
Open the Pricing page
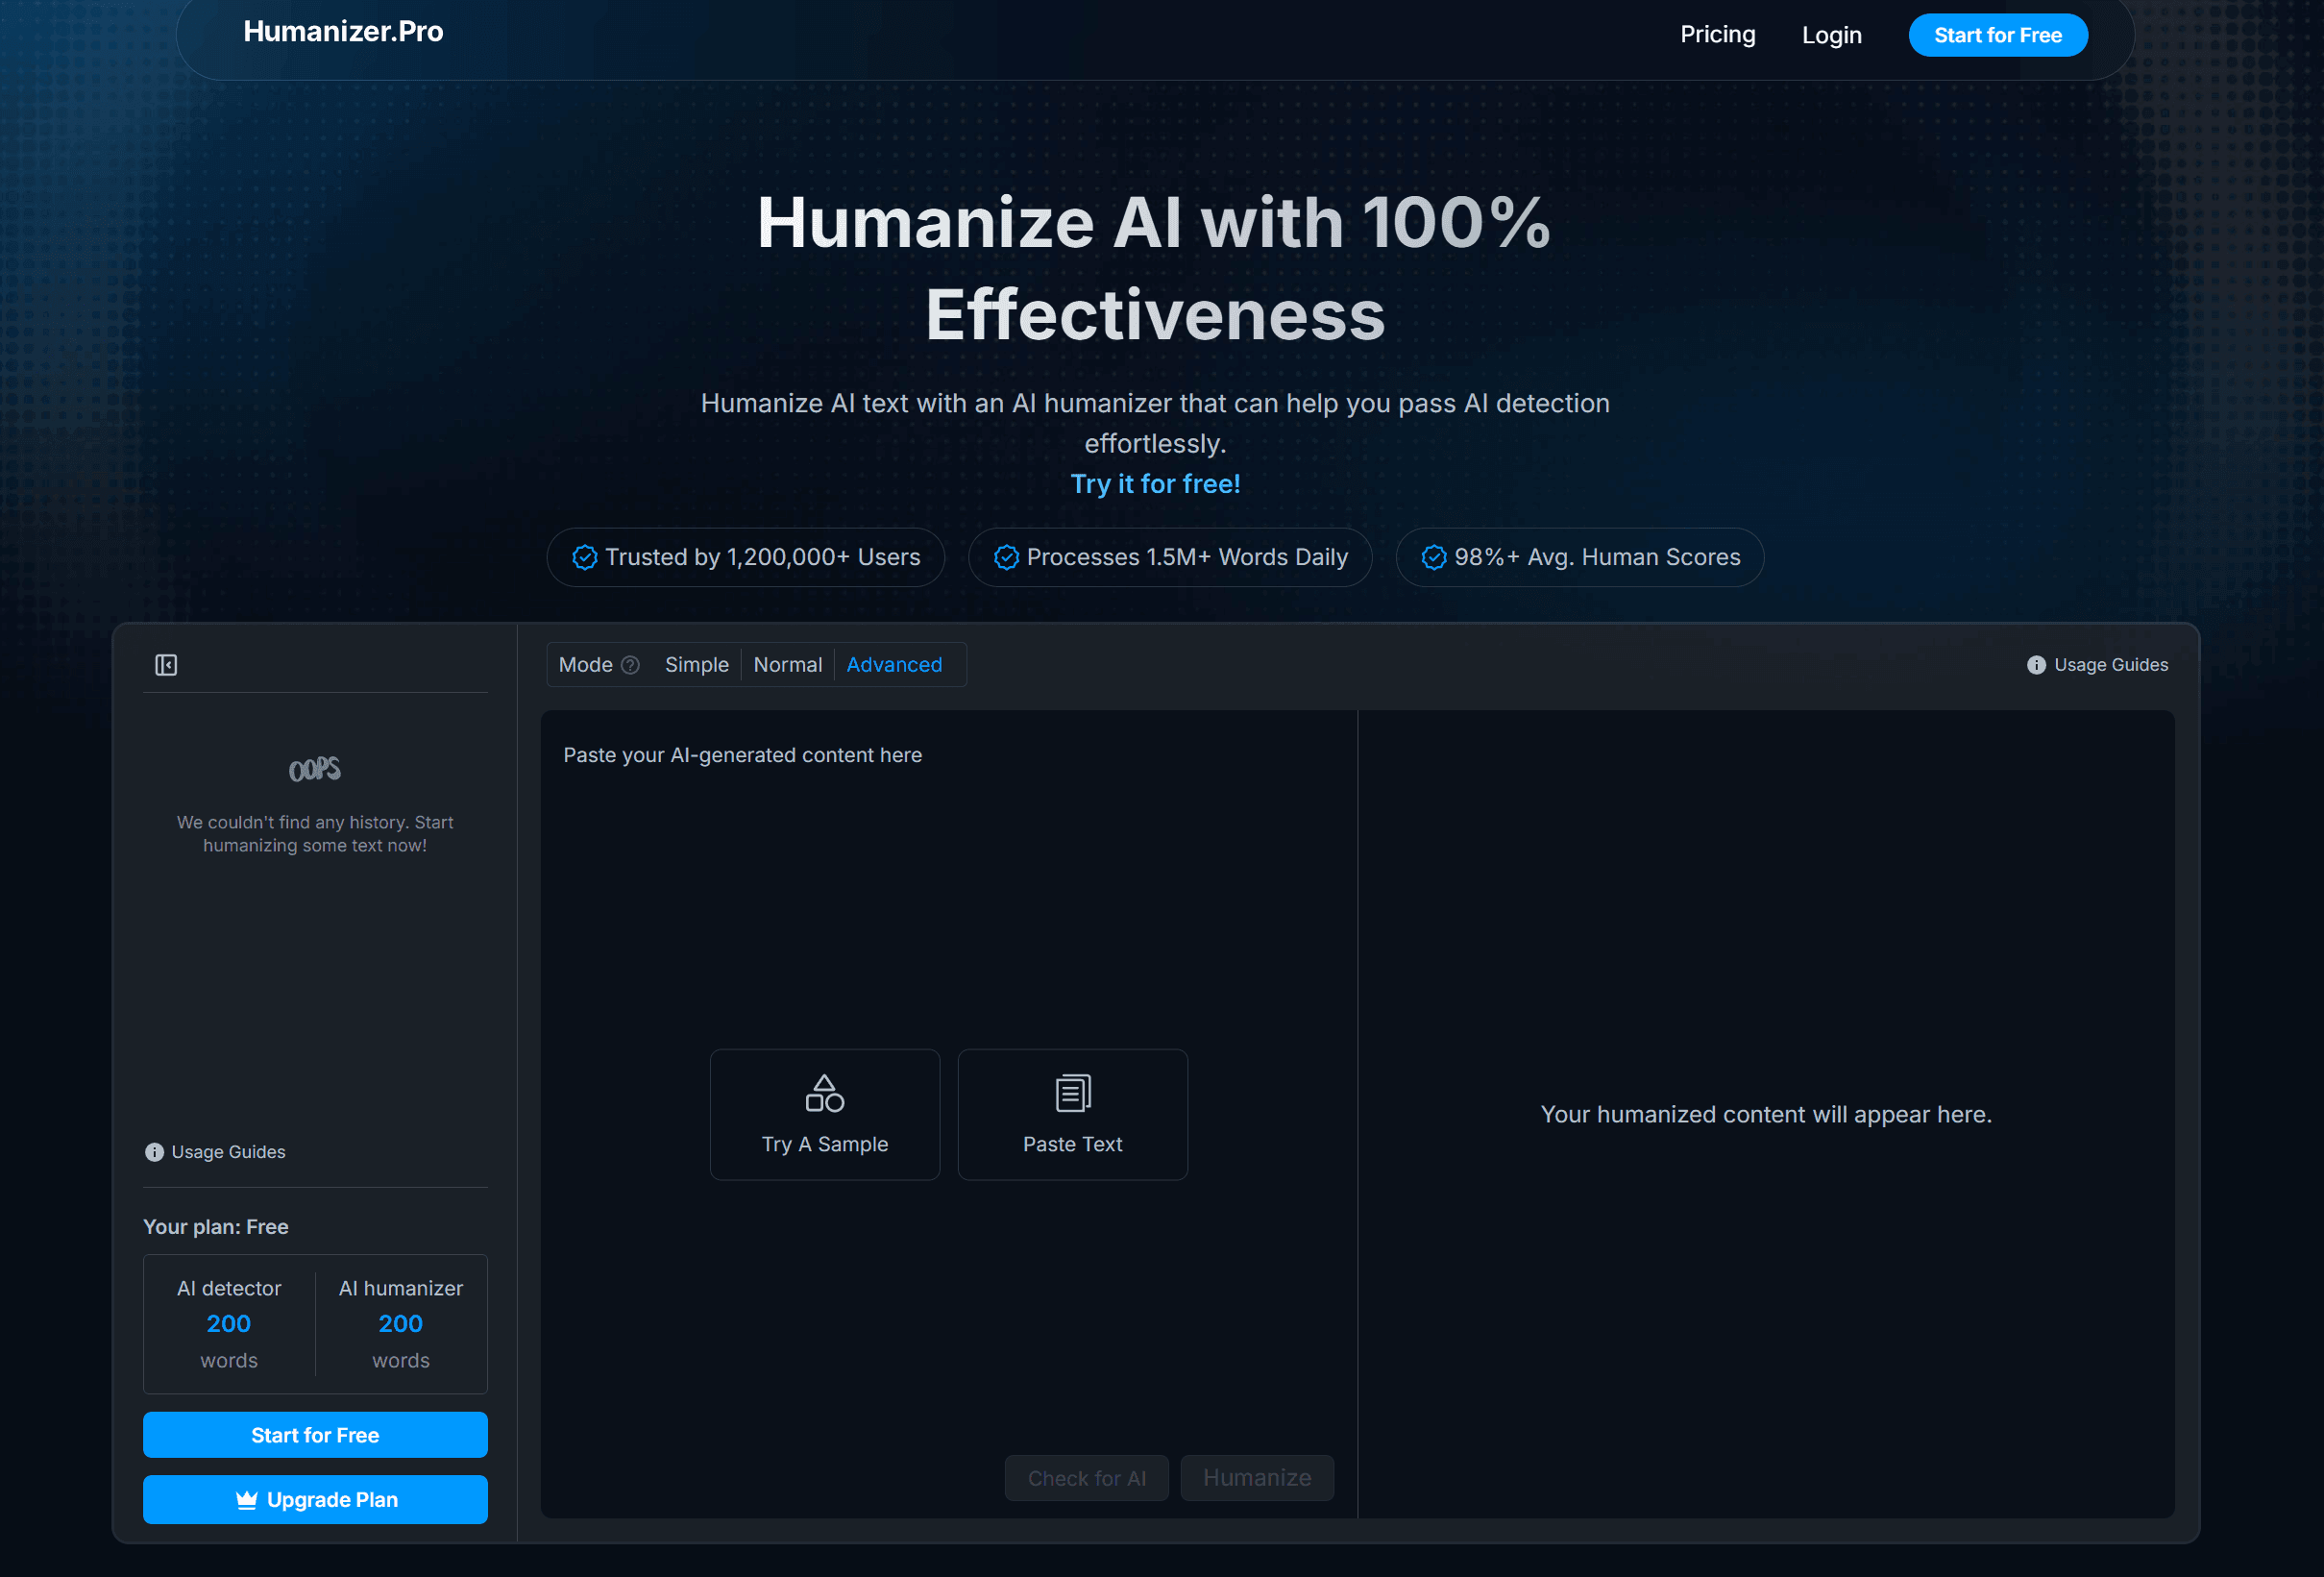coord(1718,35)
